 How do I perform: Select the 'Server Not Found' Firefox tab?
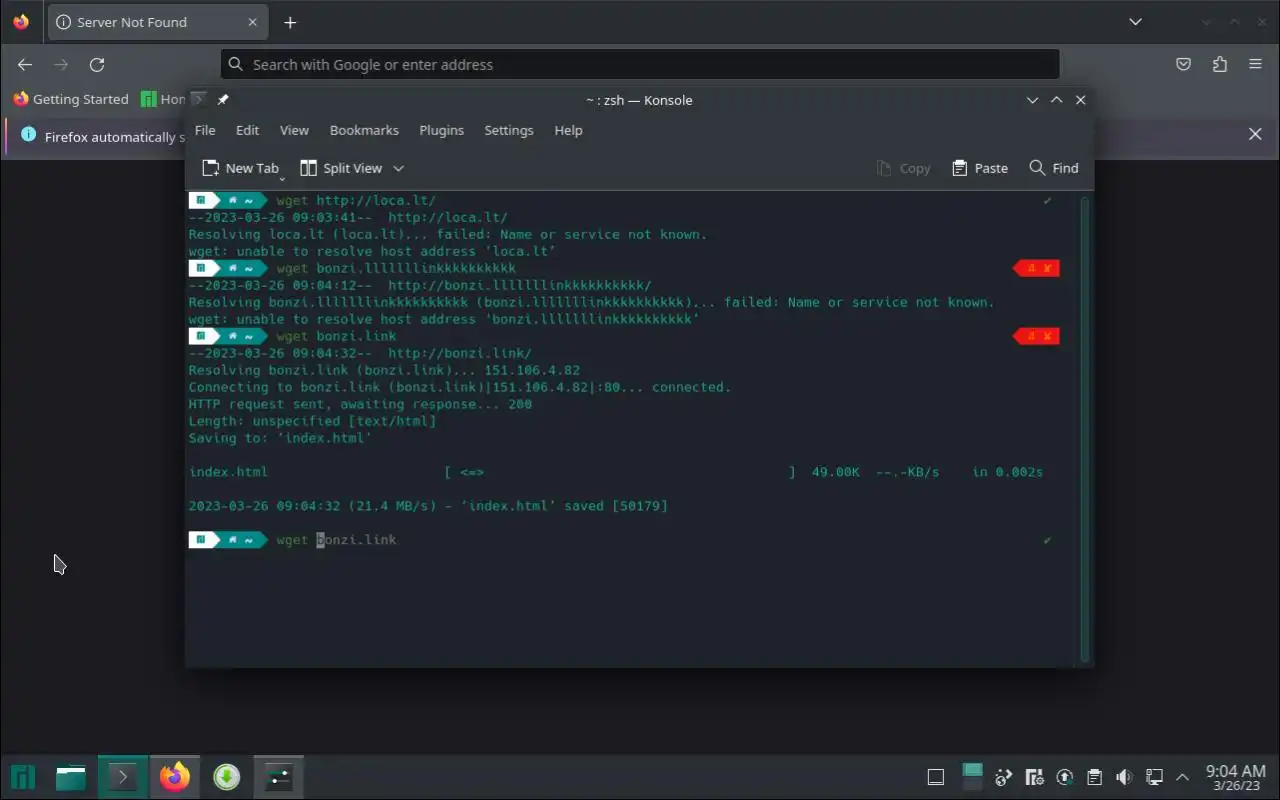click(157, 22)
